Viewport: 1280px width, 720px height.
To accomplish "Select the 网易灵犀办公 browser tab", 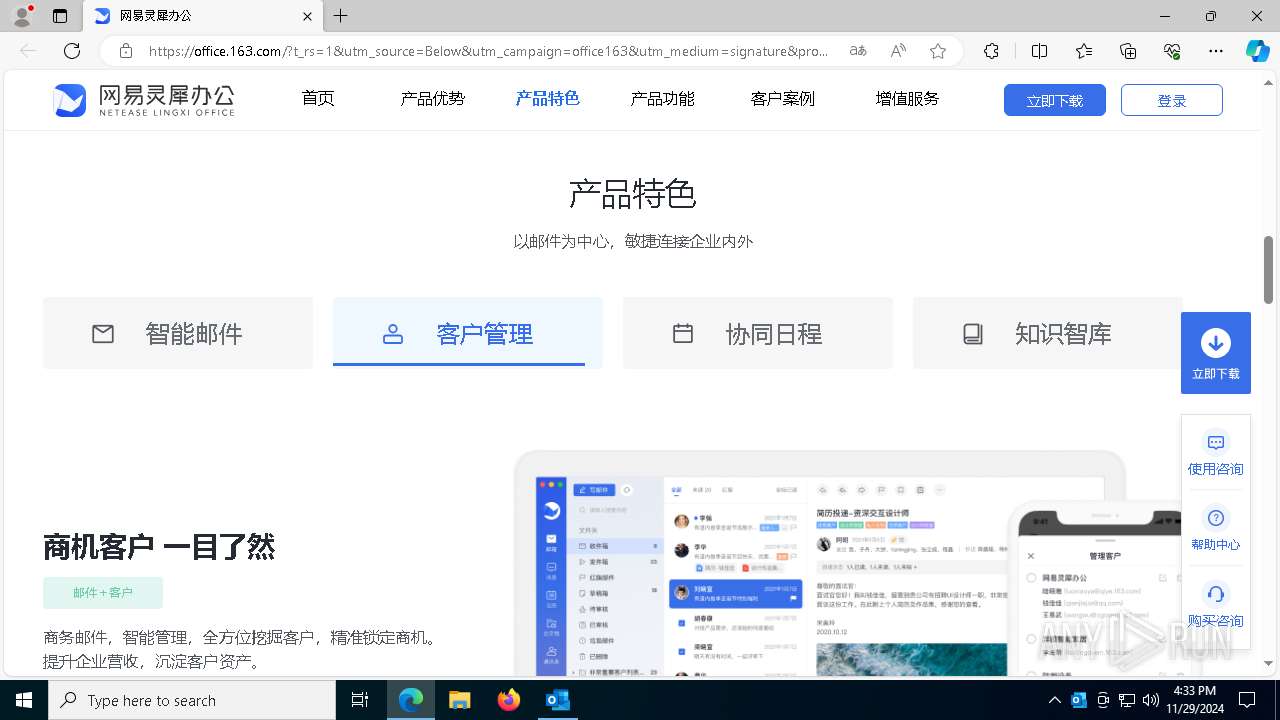I will pos(203,16).
